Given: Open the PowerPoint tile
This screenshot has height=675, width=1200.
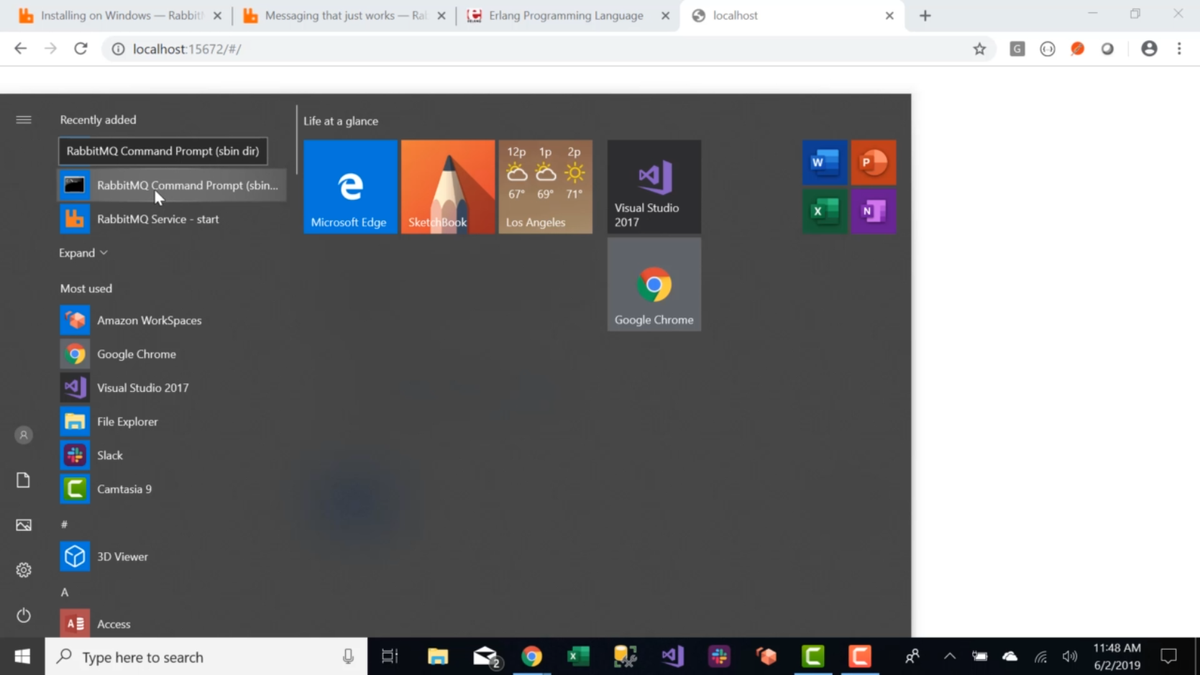Looking at the screenshot, I should click(x=873, y=163).
